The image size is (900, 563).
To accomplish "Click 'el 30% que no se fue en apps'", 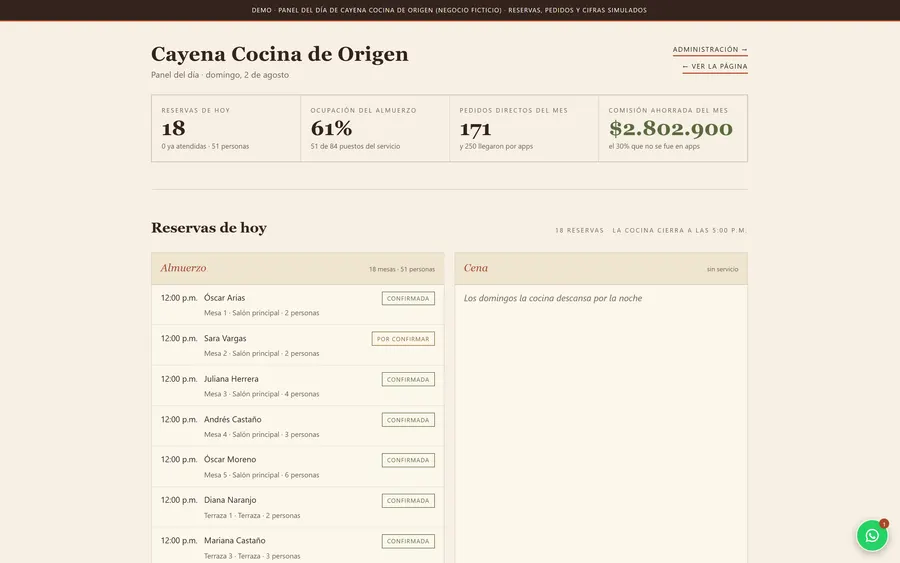I will [x=654, y=146].
